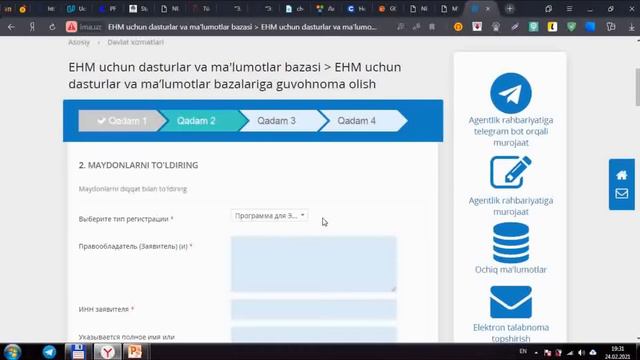Switch to the browser tab labeled 'St'

(x=138, y=9)
